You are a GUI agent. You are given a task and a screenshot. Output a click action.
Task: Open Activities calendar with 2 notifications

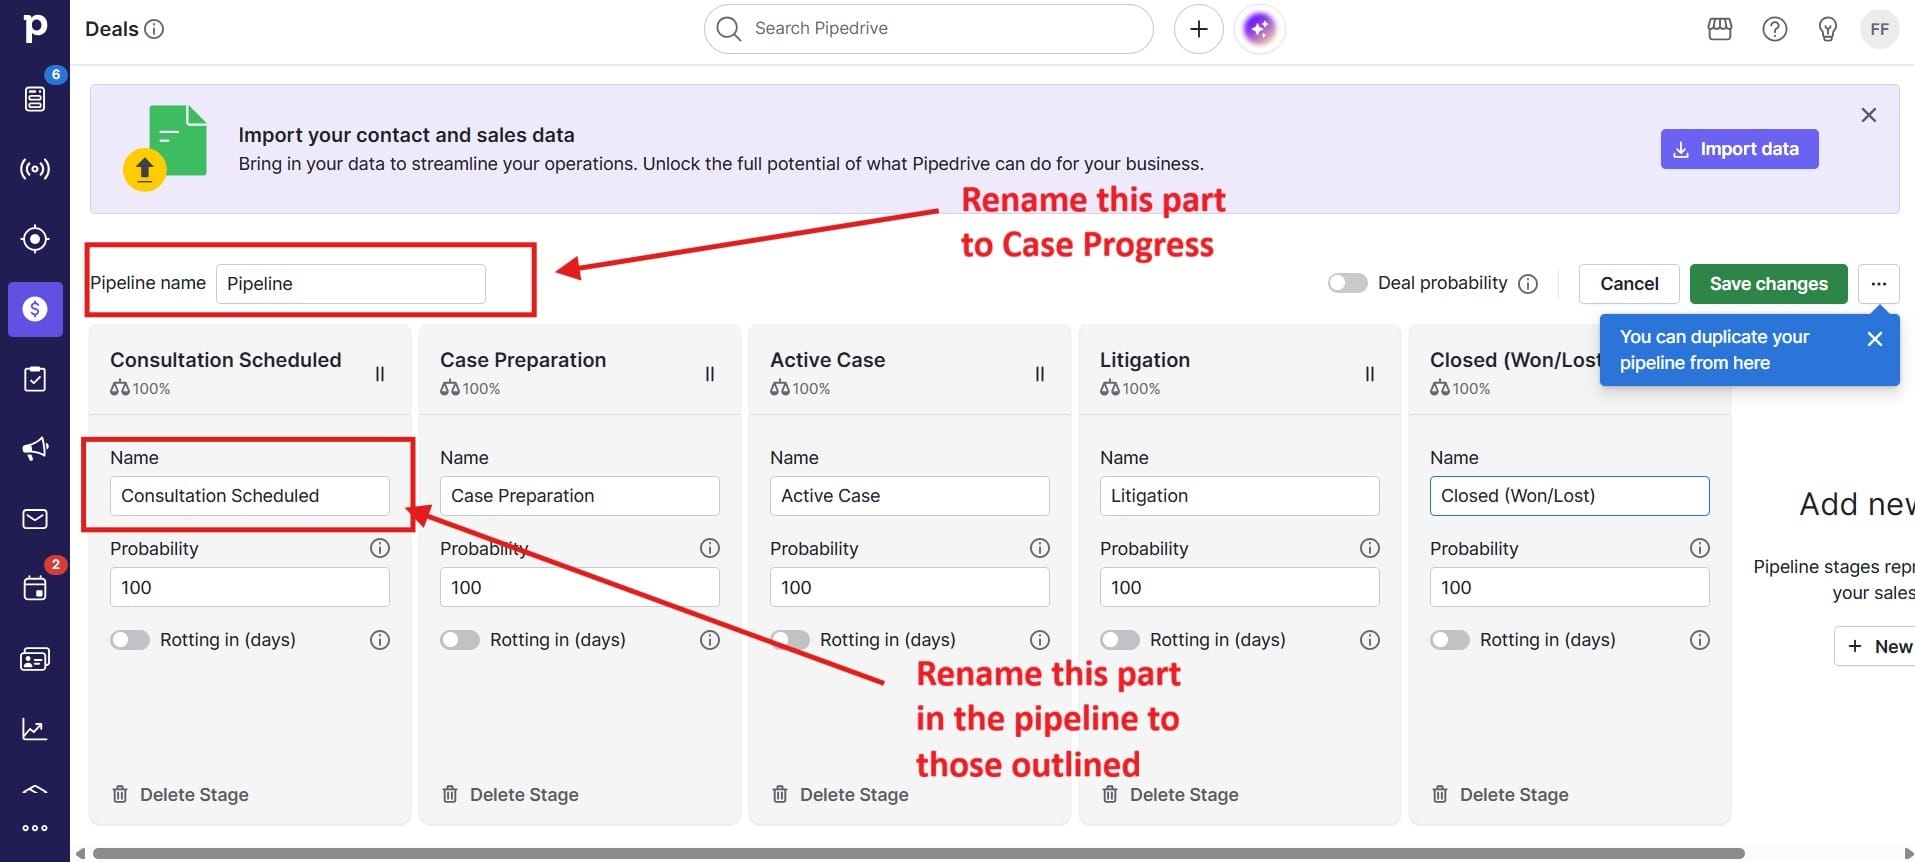tap(36, 588)
